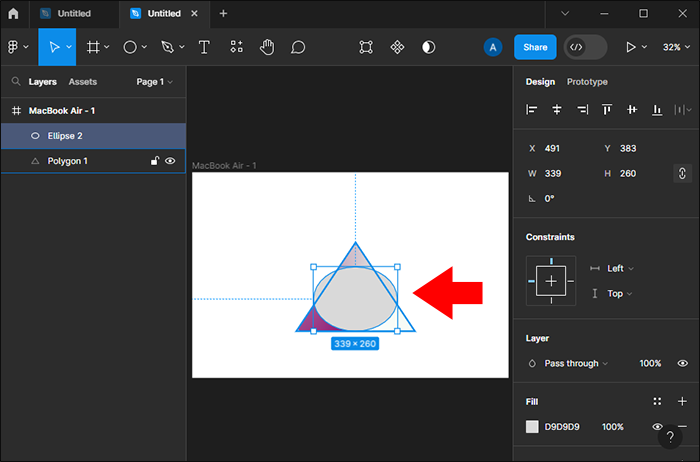Viewport: 700px width, 462px height.
Task: Click the Frame tool icon
Action: click(93, 47)
